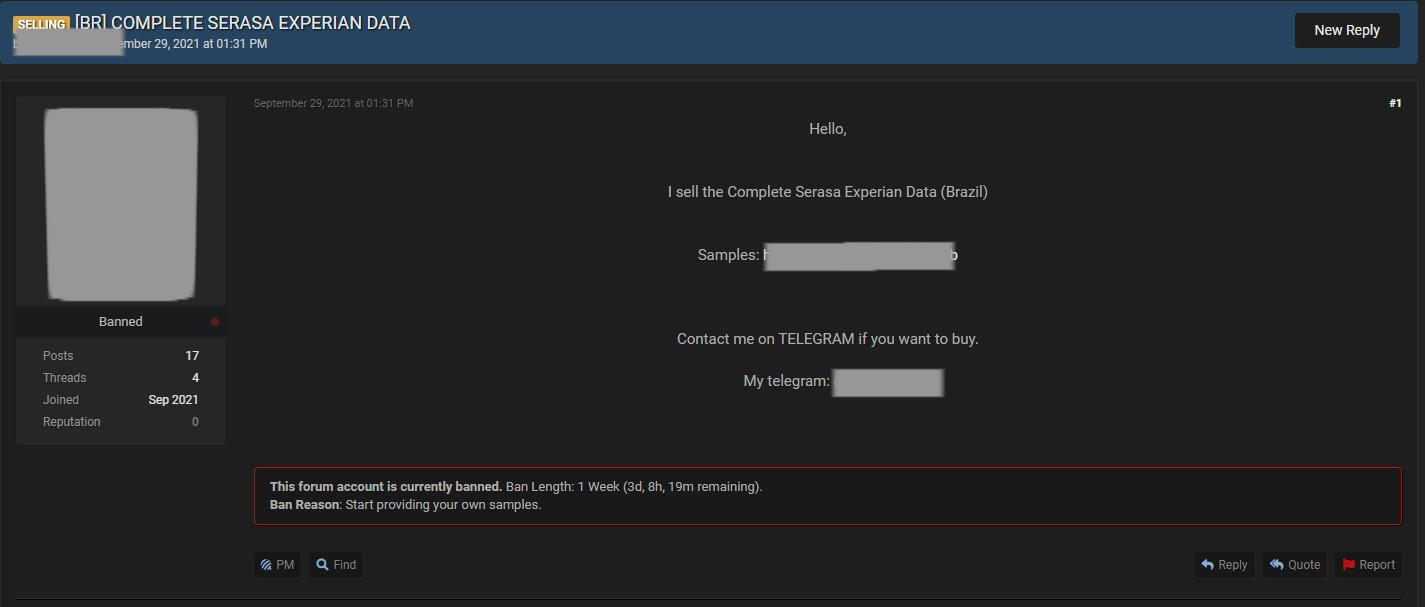Open the #1 post permalink
This screenshot has height=607, width=1425.
coord(1395,103)
